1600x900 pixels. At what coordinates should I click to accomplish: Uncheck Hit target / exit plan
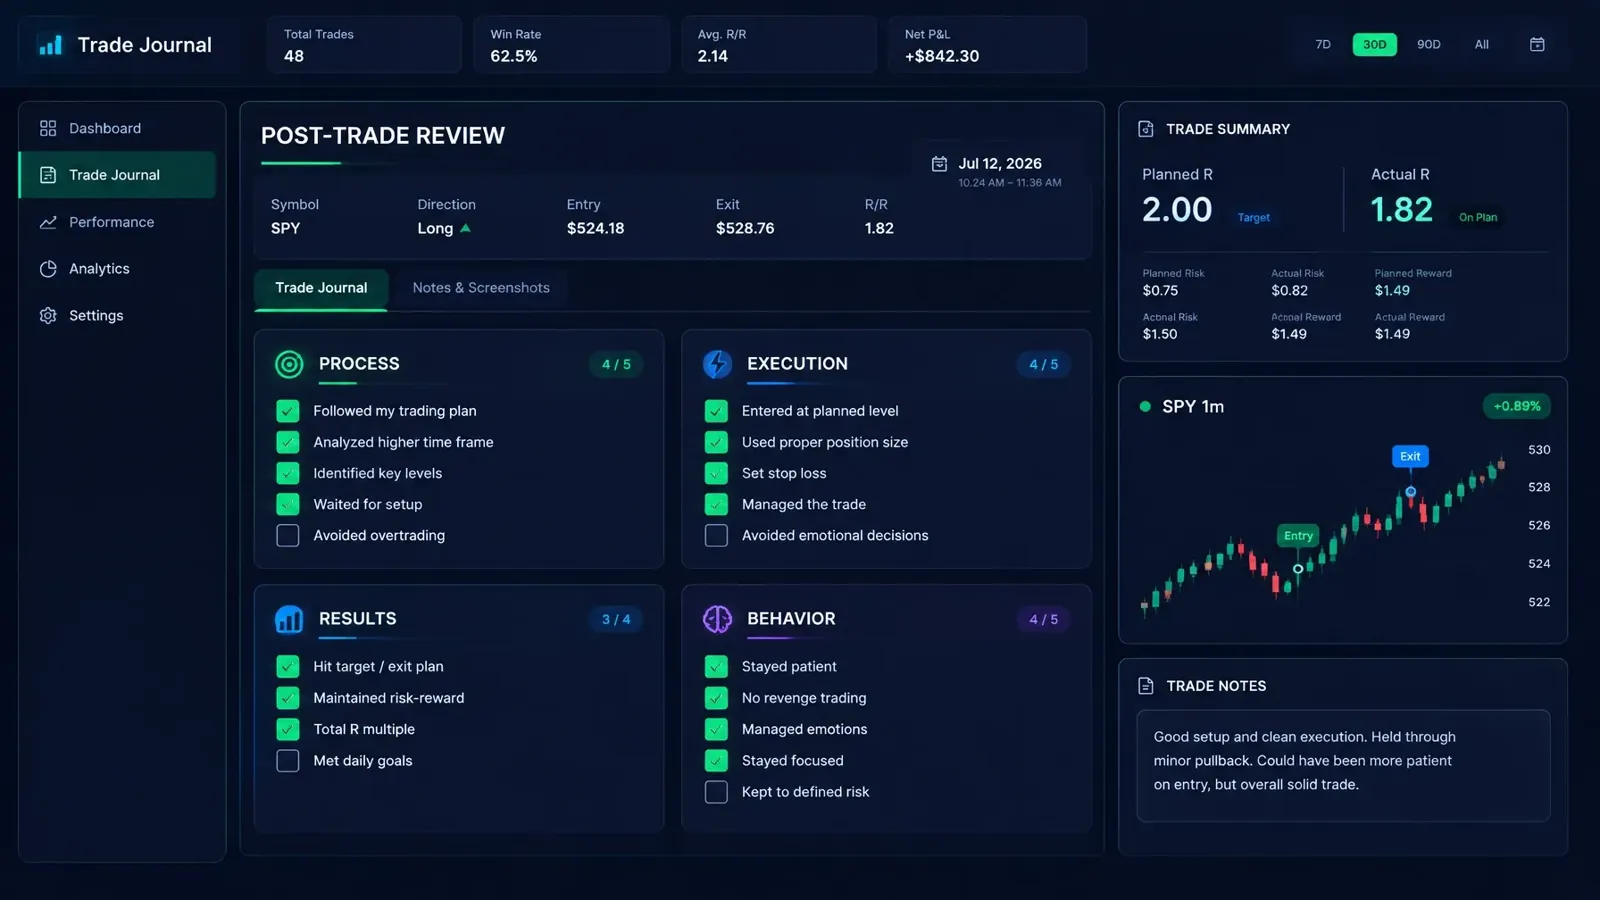pos(288,667)
